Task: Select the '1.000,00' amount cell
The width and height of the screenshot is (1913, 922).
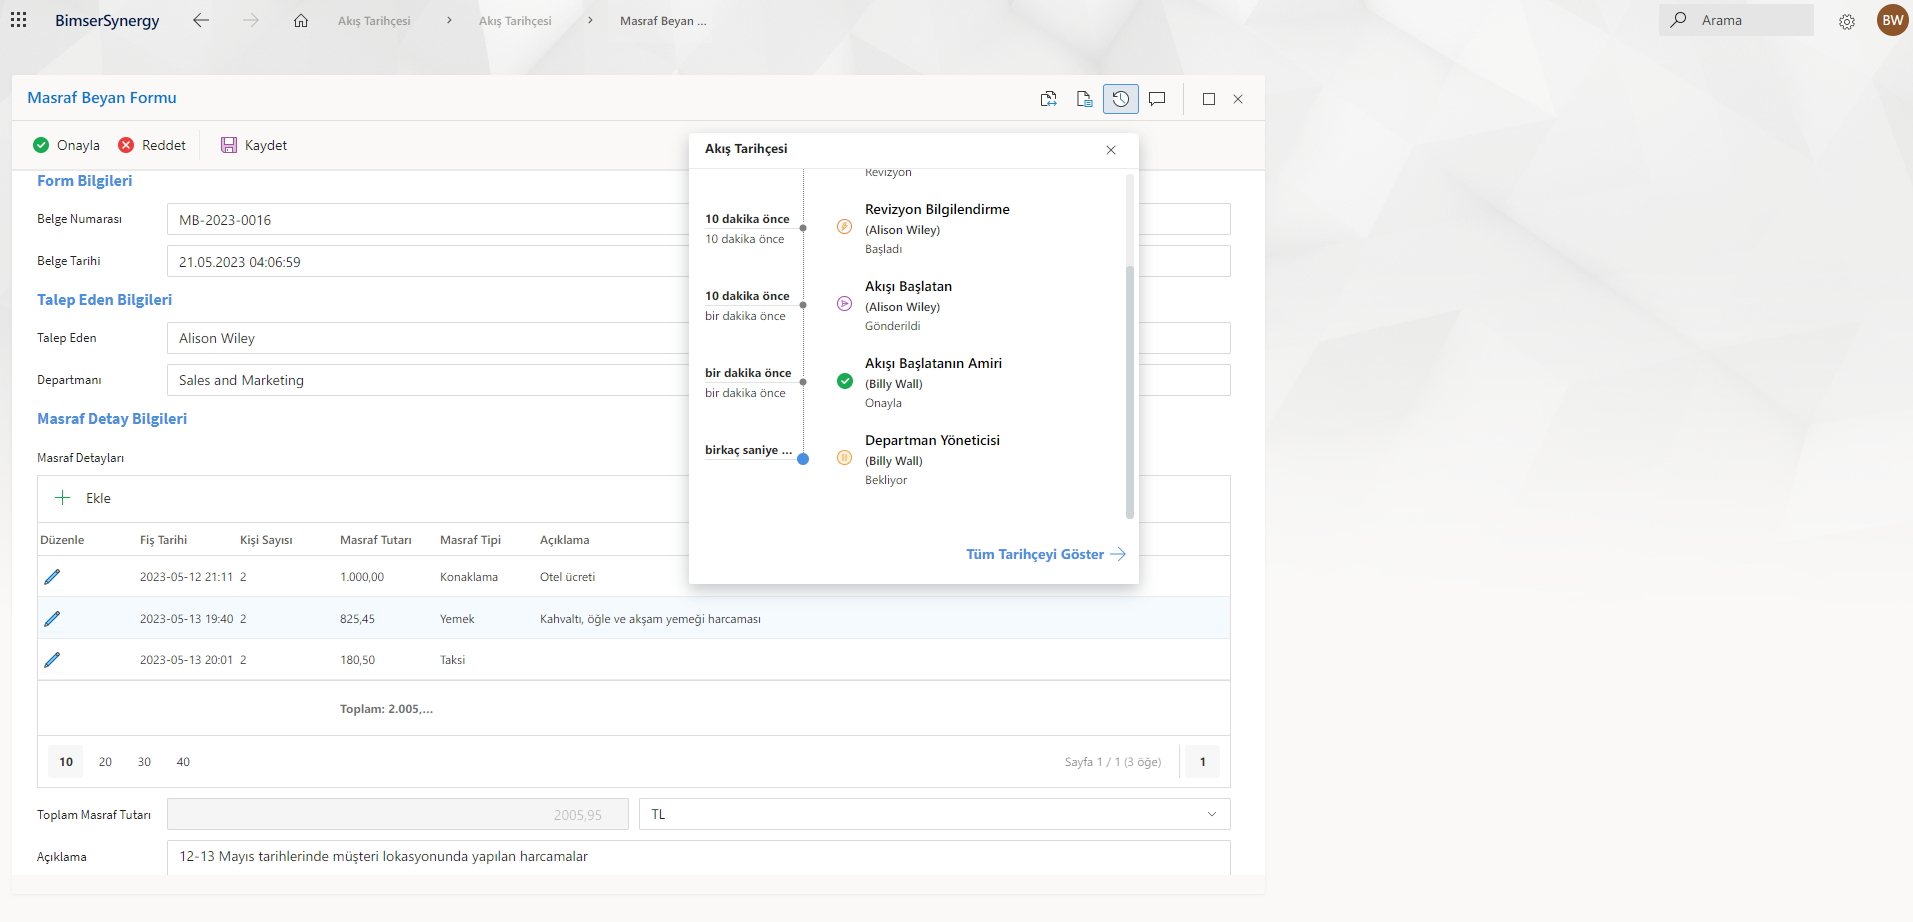Action: (362, 577)
